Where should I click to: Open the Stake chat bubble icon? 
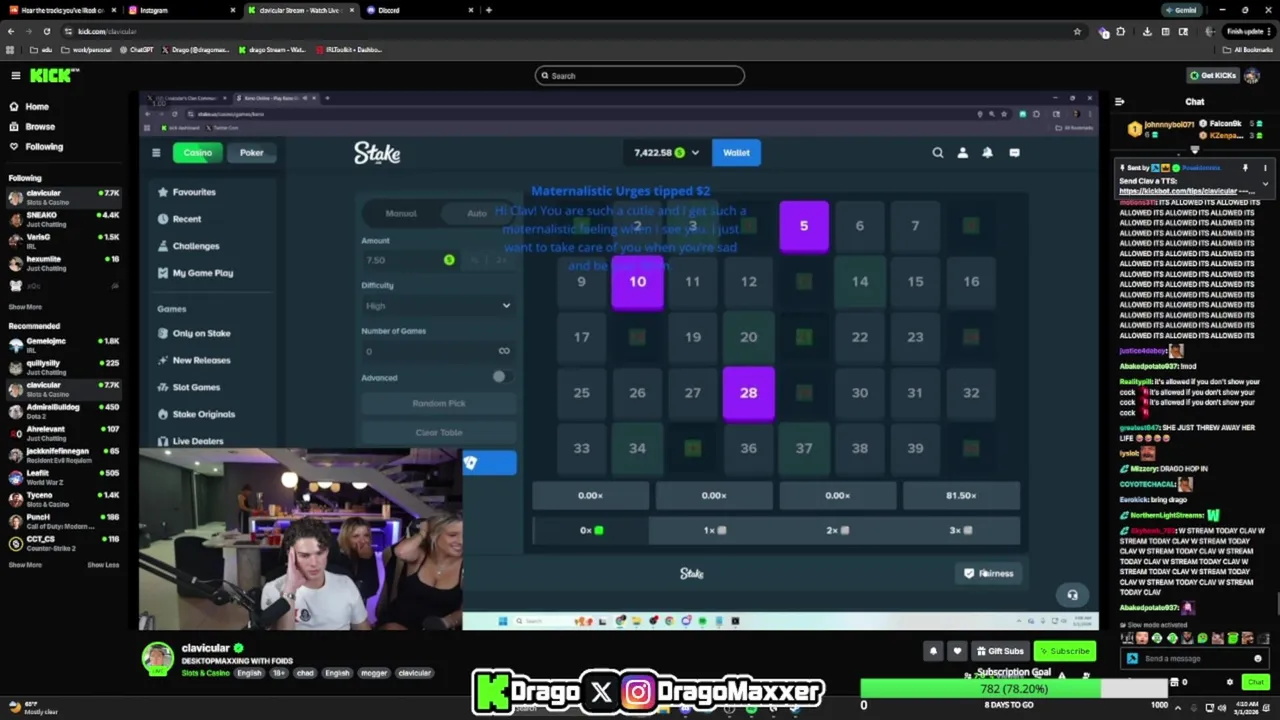pos(1014,153)
